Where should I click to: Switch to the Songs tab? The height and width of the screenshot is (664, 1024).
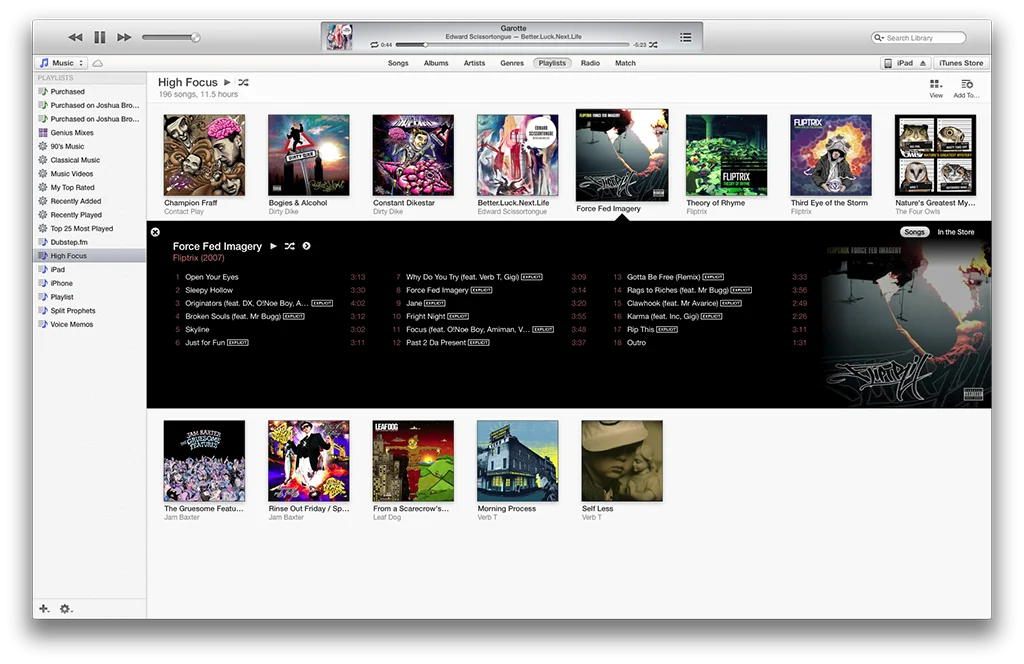coord(398,63)
